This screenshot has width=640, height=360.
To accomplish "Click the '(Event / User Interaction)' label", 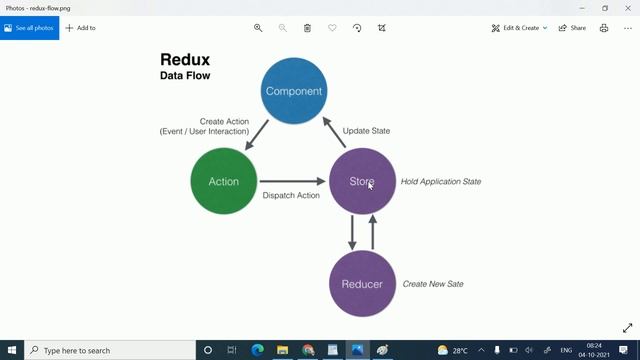I will pyautogui.click(x=204, y=131).
